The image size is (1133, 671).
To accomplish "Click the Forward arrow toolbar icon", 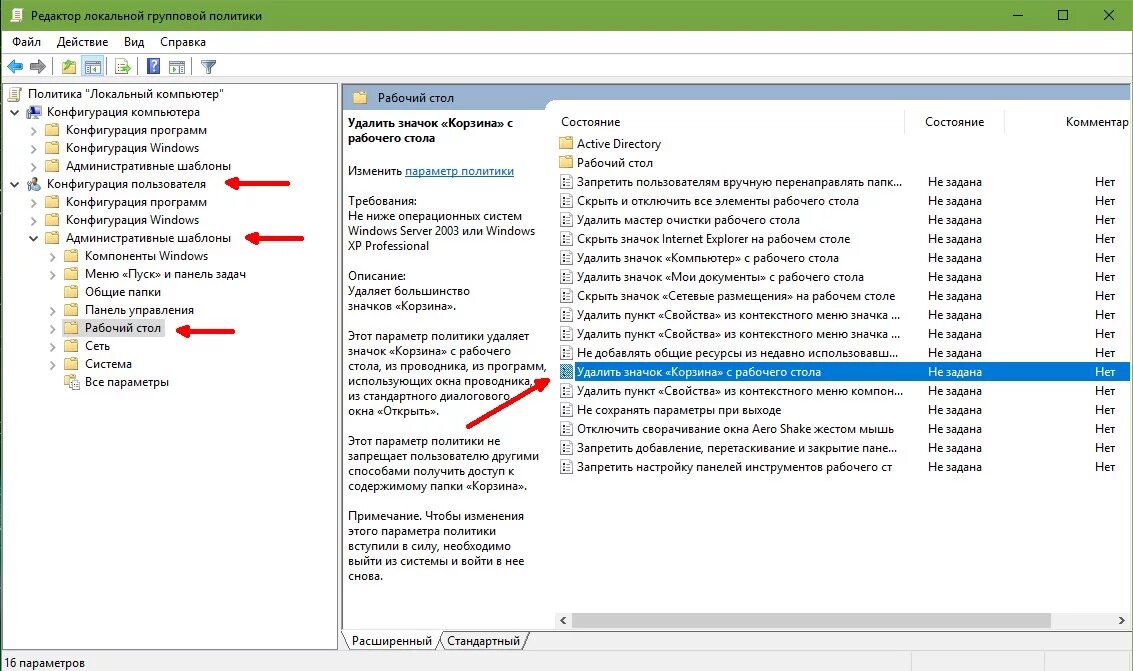I will pos(38,67).
